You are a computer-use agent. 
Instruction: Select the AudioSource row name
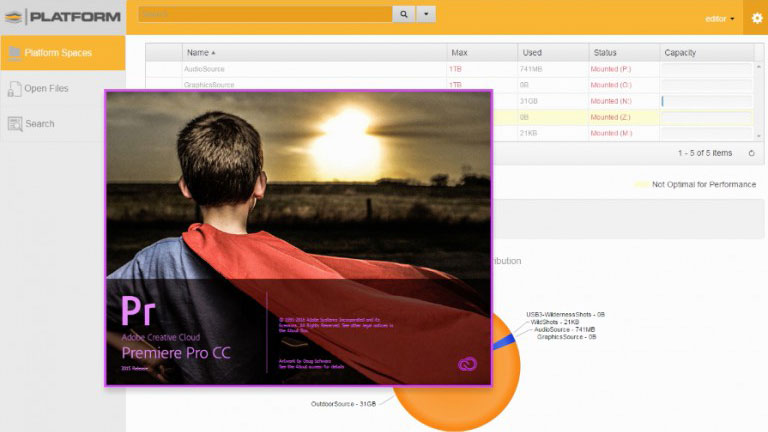pos(204,69)
